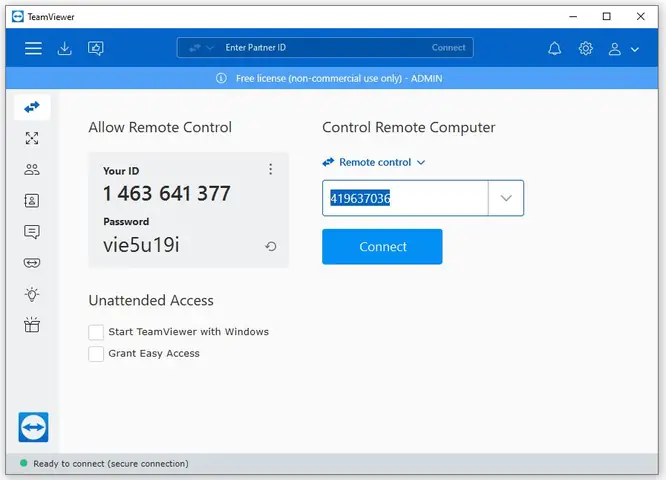Open the Chat sidebar icon
Screen dimensions: 666x480
[32, 232]
